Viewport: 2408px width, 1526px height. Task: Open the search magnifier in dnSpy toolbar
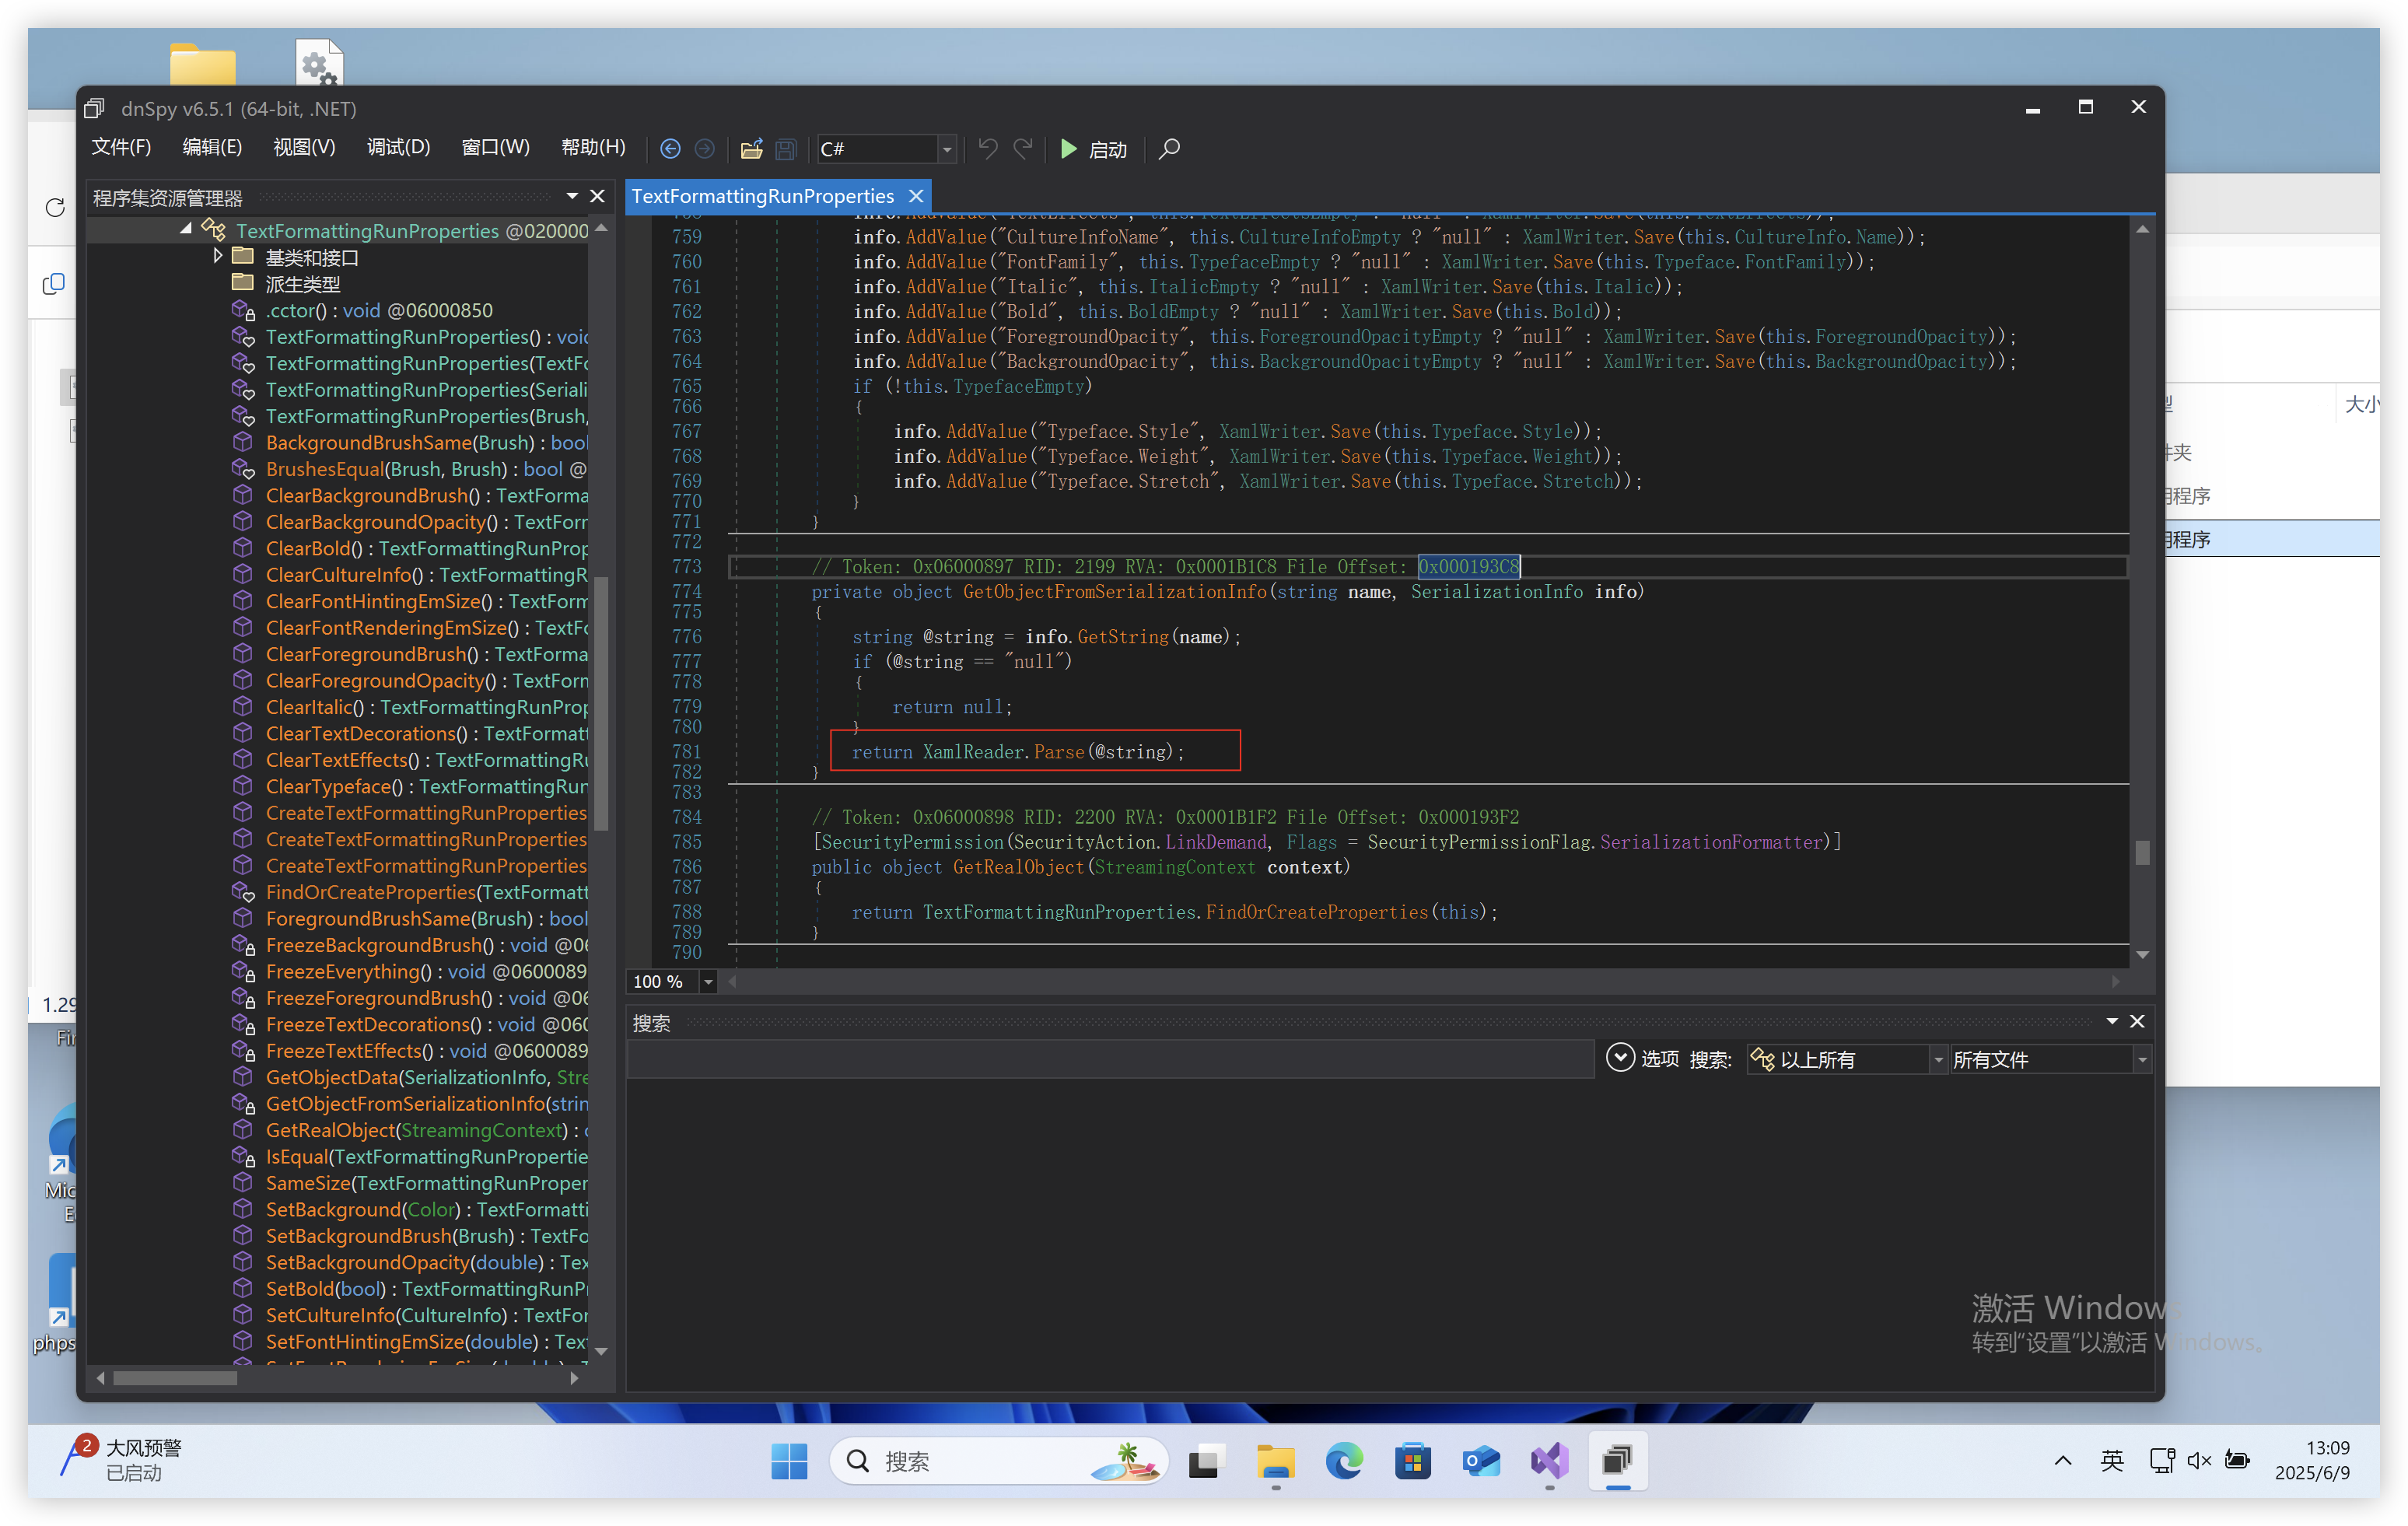click(x=1169, y=149)
